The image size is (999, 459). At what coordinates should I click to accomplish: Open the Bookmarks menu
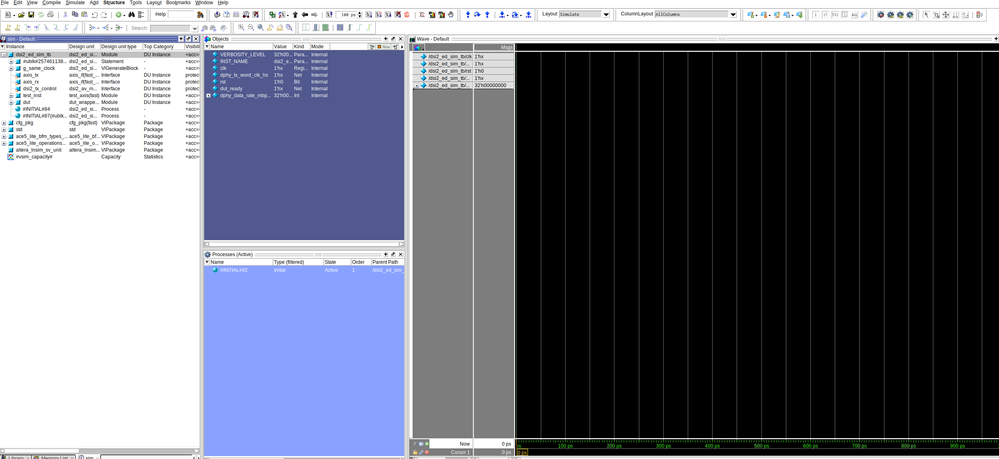[178, 3]
